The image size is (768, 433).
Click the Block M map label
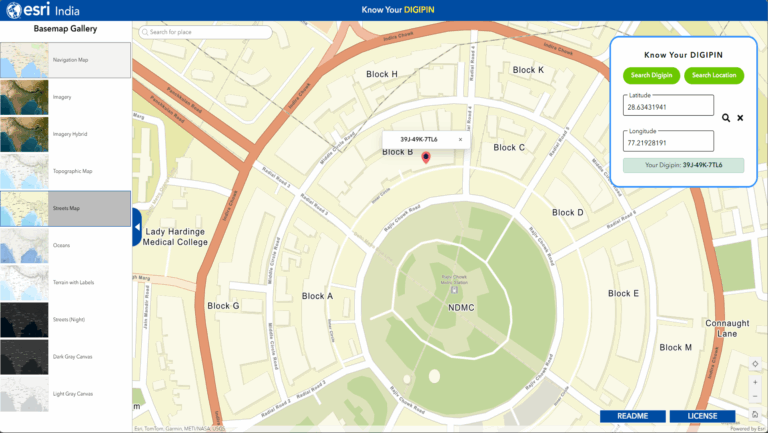[675, 347]
